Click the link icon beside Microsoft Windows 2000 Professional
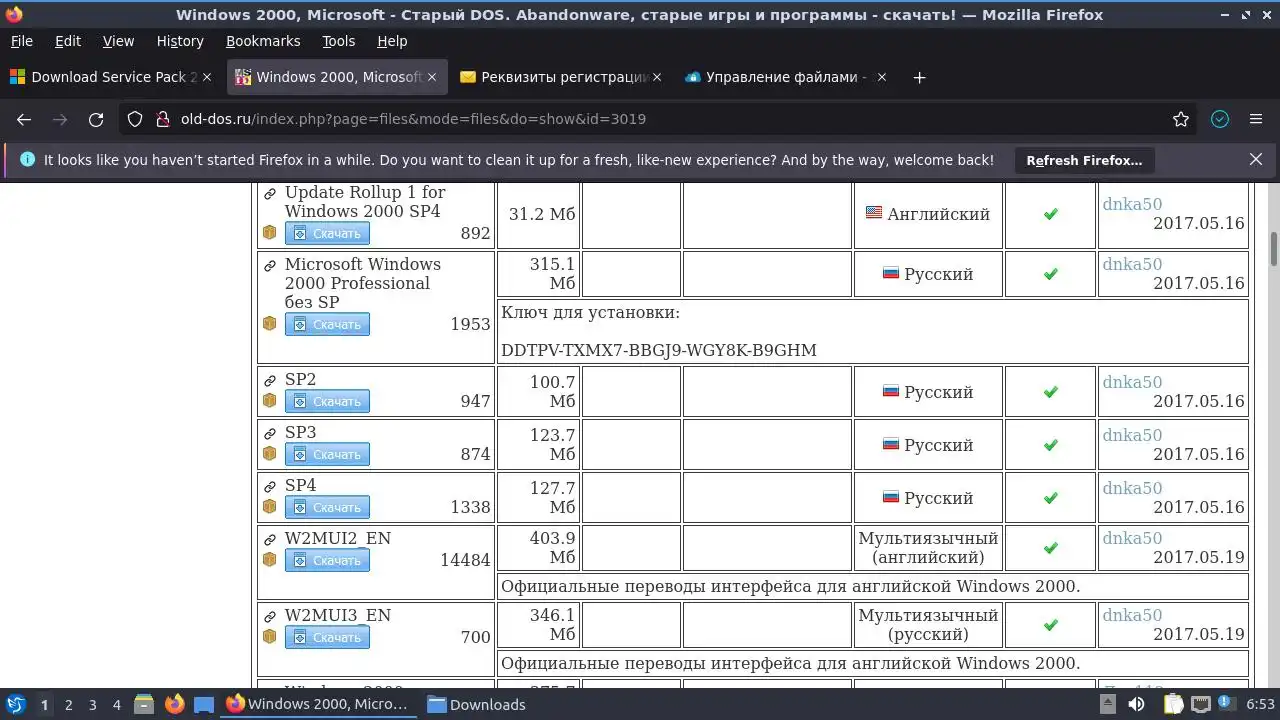This screenshot has width=1280, height=720. (269, 266)
